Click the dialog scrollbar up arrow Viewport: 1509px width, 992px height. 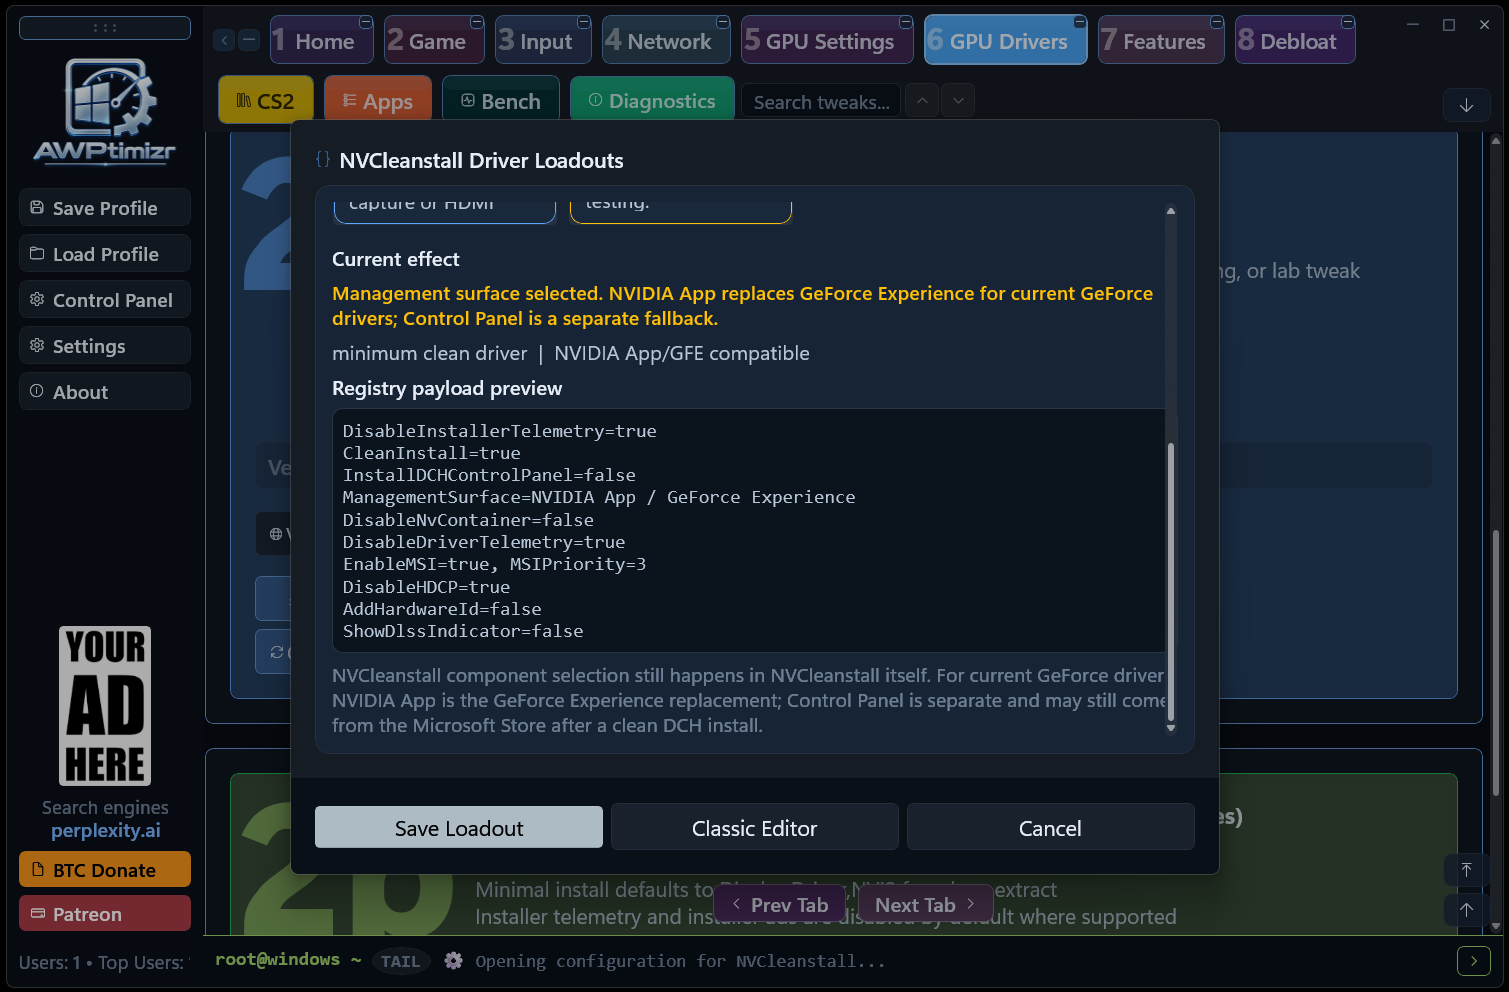pos(1171,211)
